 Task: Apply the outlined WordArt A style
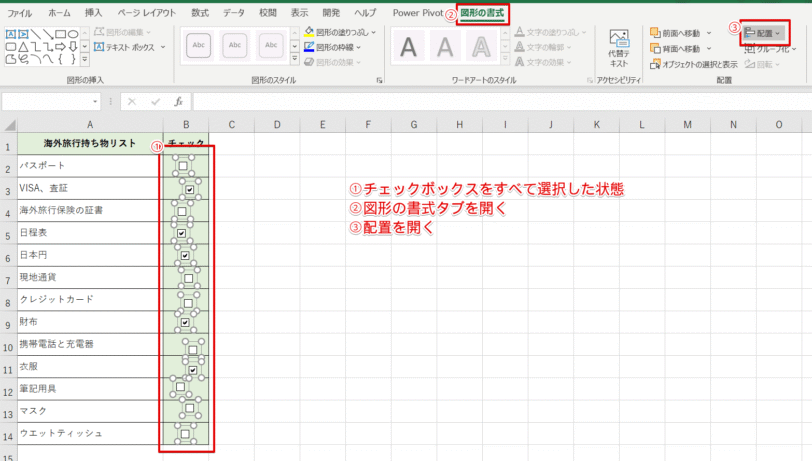pos(481,47)
